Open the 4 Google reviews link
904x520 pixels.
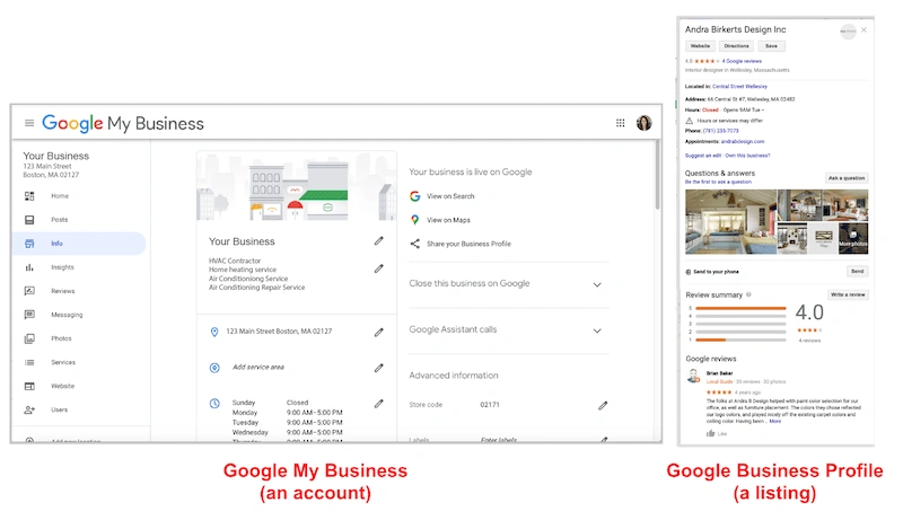(x=741, y=61)
